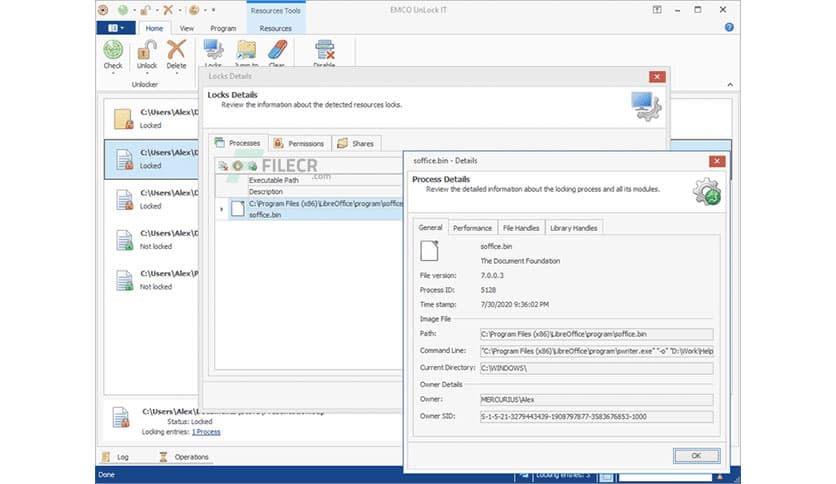This screenshot has width=836, height=484.
Task: Close the soffice.bin Details dialog
Action: pyautogui.click(x=717, y=161)
